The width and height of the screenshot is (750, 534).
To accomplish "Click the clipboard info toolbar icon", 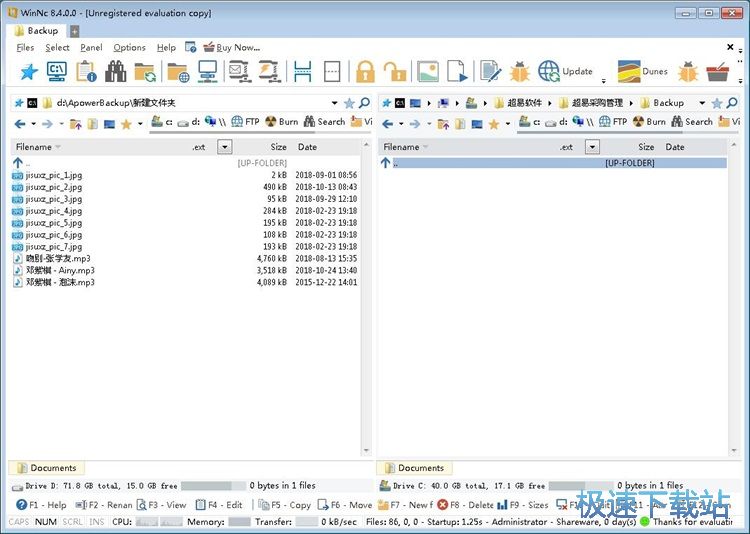I will (x=86, y=71).
